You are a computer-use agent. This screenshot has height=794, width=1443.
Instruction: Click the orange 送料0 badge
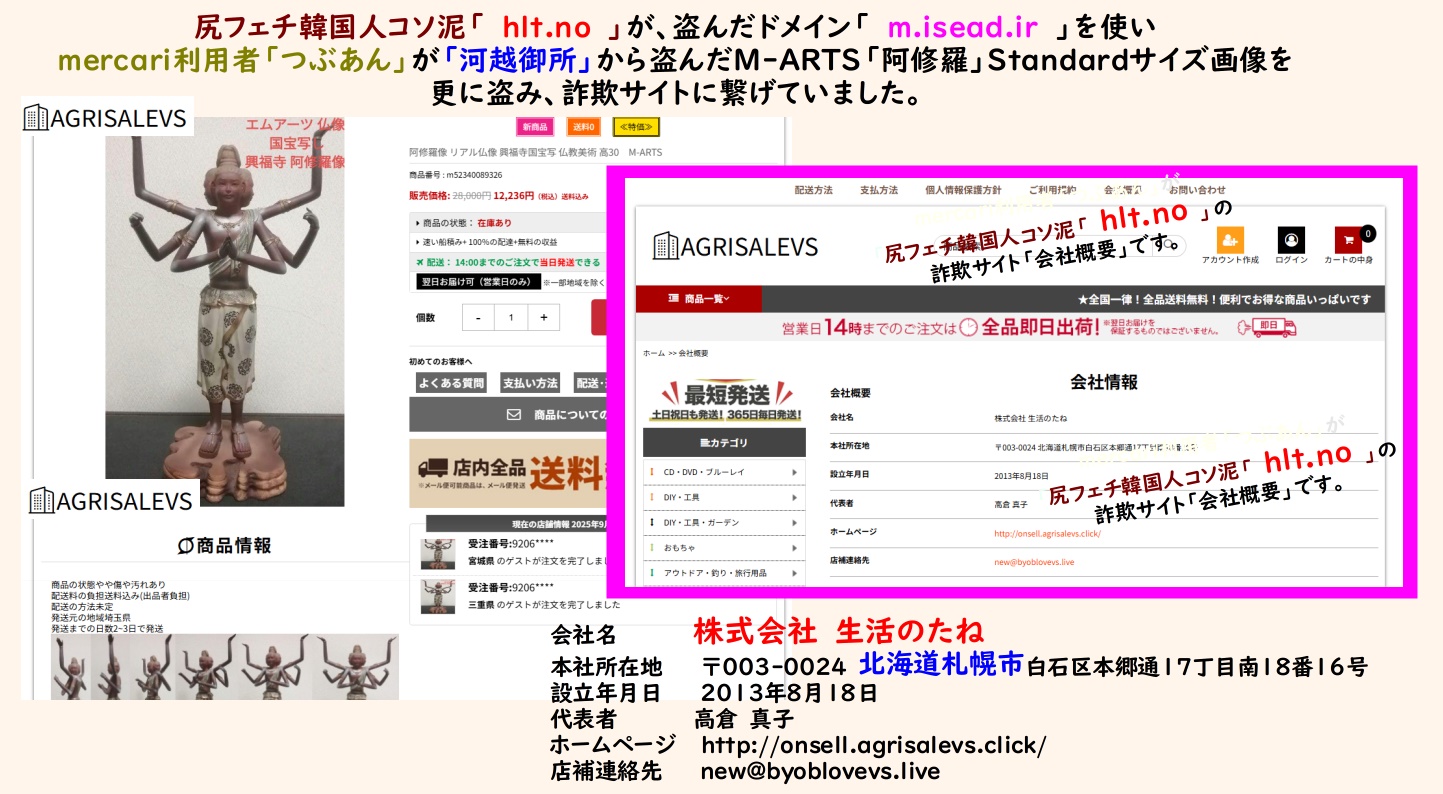click(583, 127)
